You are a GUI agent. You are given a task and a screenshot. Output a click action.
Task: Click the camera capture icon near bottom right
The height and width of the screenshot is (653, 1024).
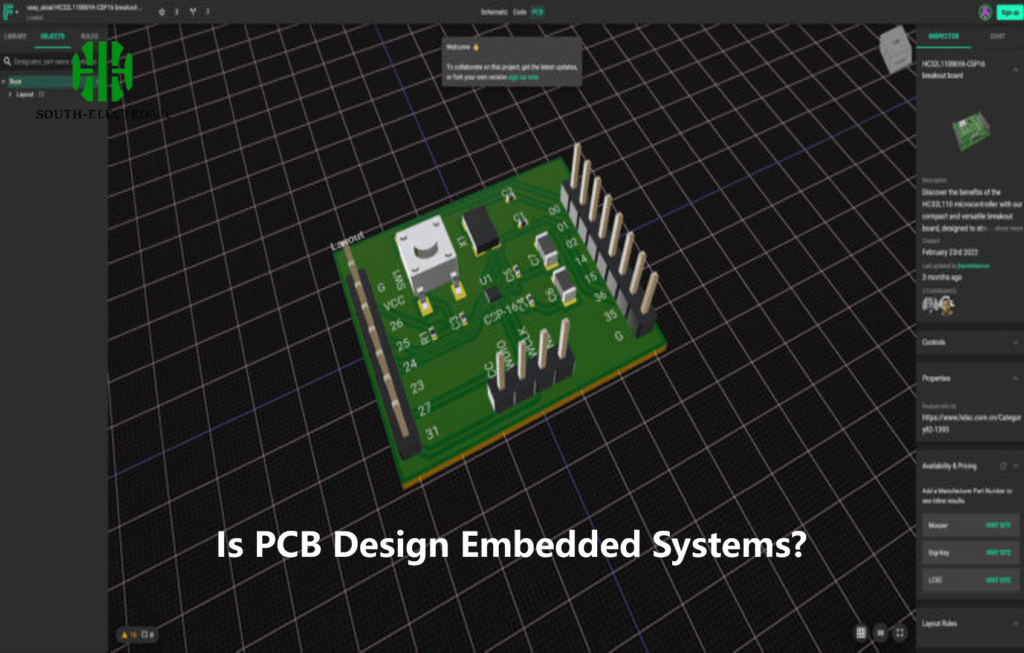point(881,633)
